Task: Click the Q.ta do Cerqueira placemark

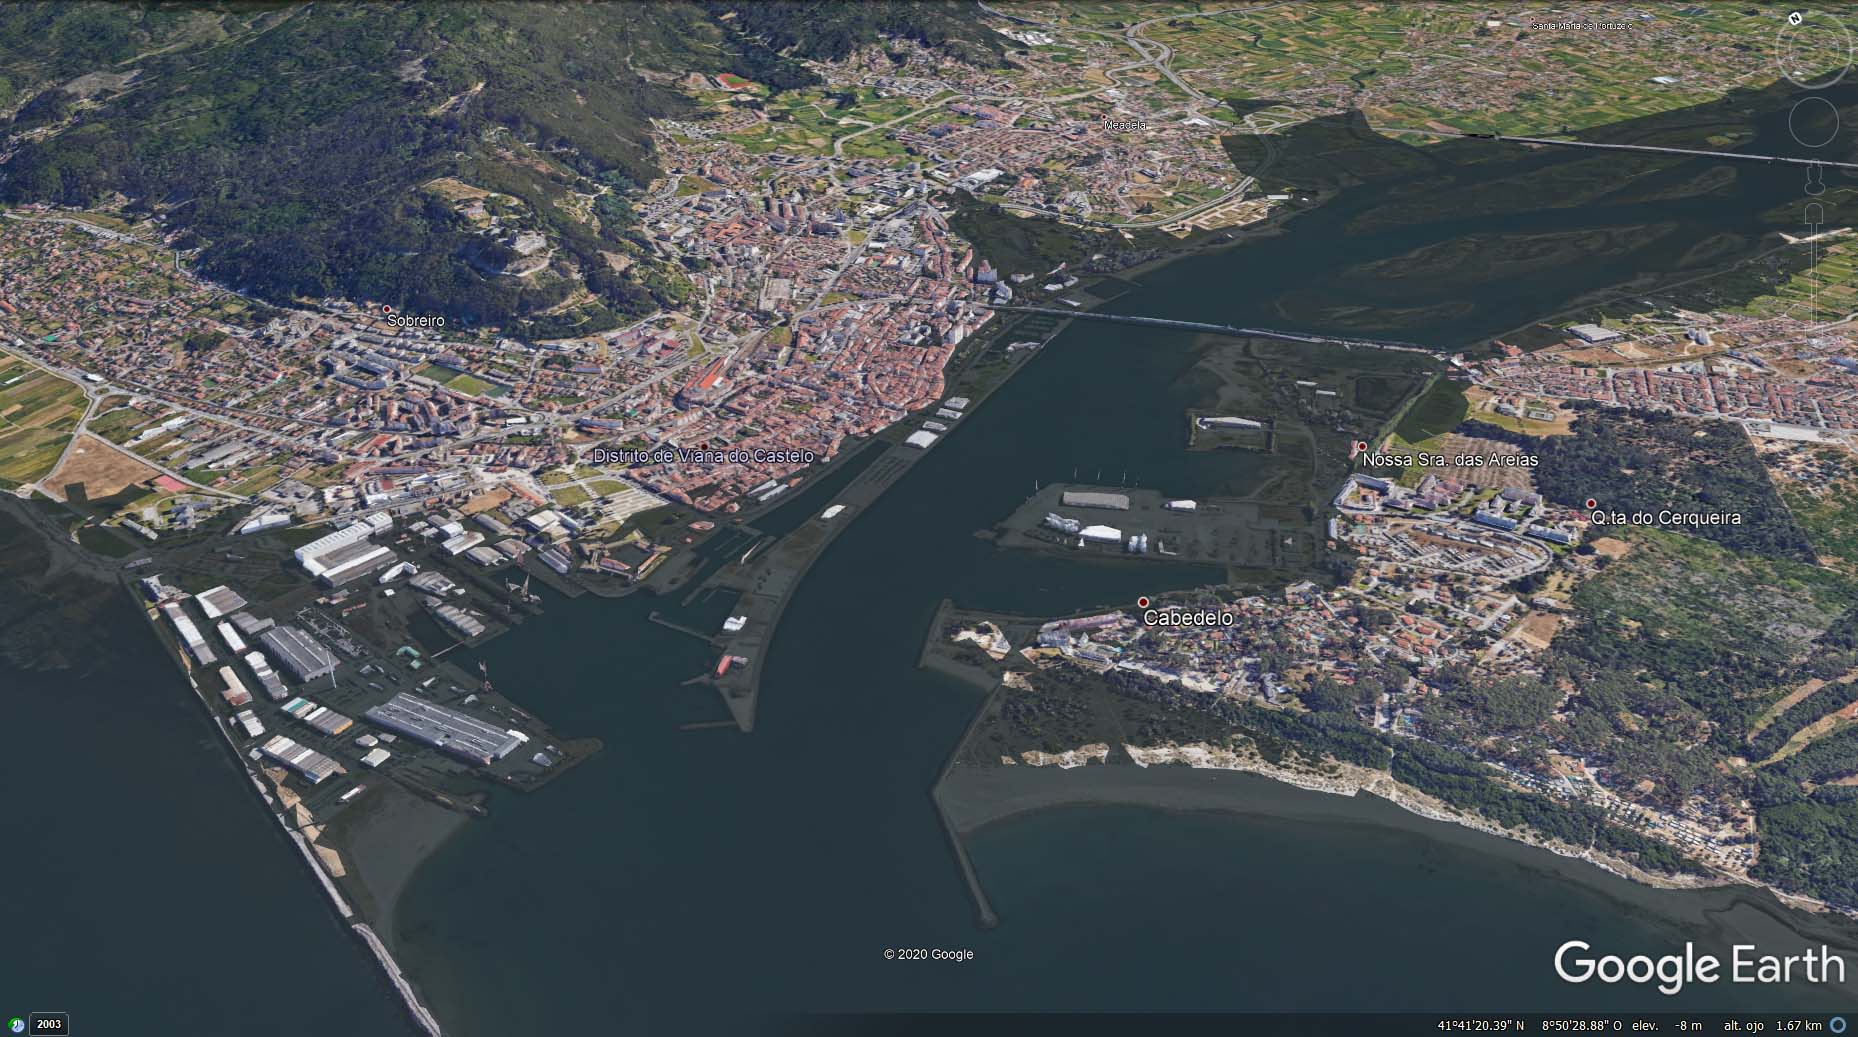Action: (1591, 504)
